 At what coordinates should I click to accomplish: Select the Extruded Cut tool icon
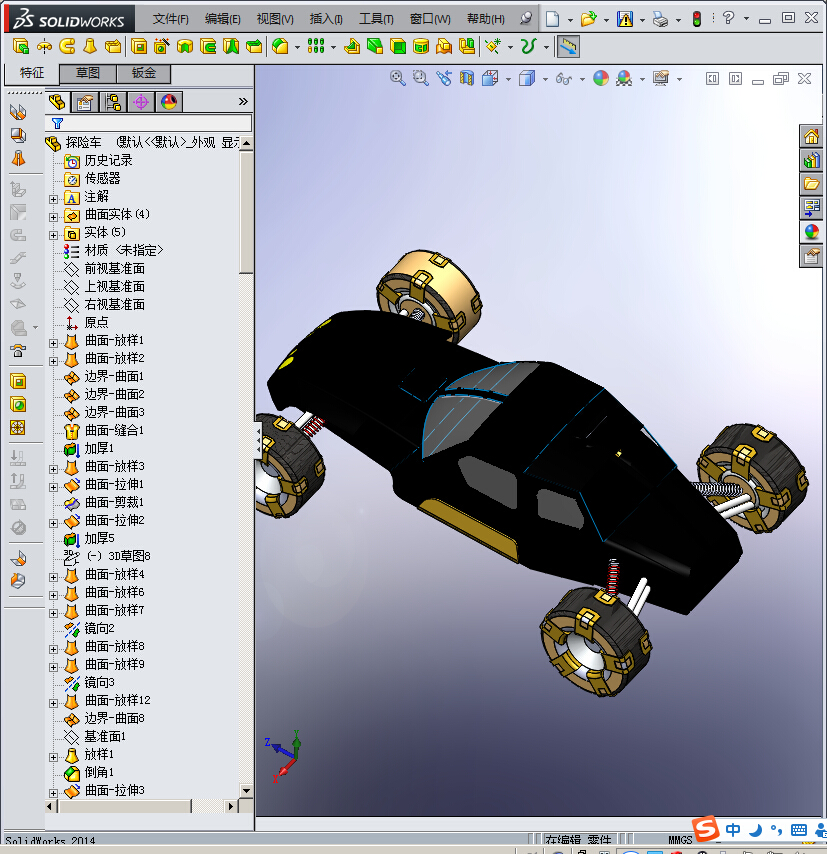pos(139,47)
